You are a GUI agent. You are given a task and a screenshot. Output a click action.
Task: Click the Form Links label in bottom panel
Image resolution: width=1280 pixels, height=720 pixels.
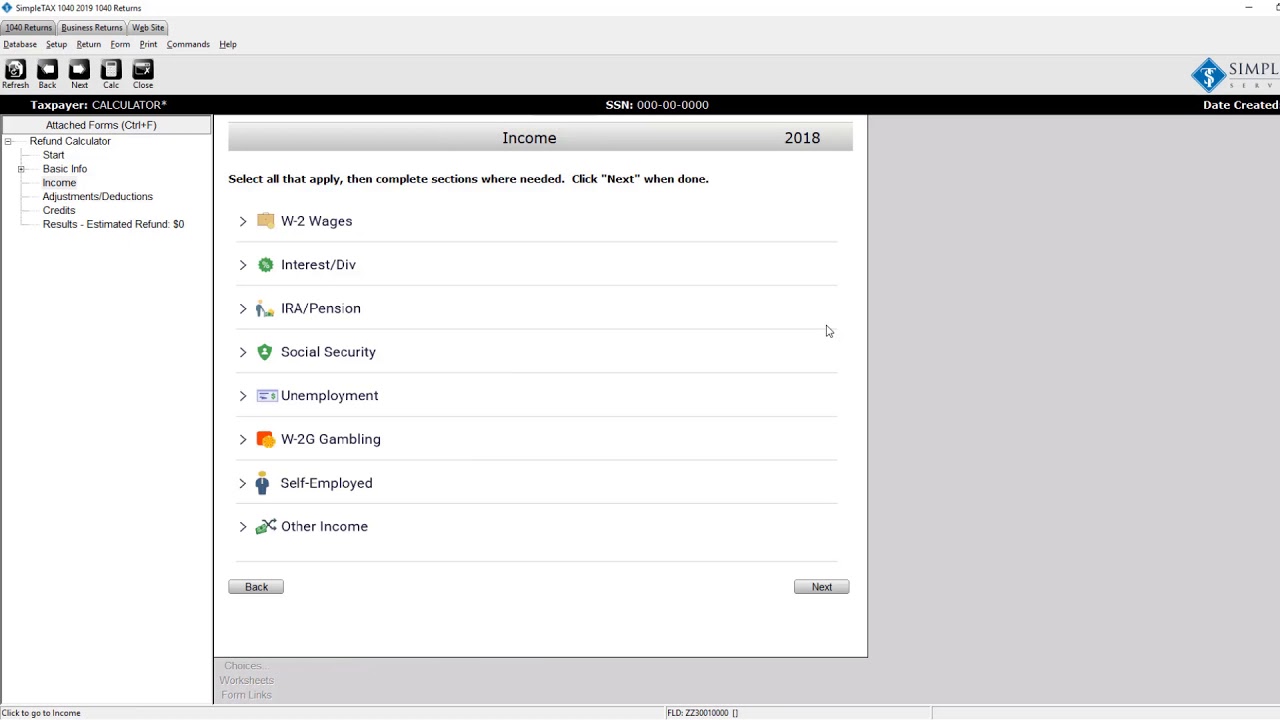point(246,695)
